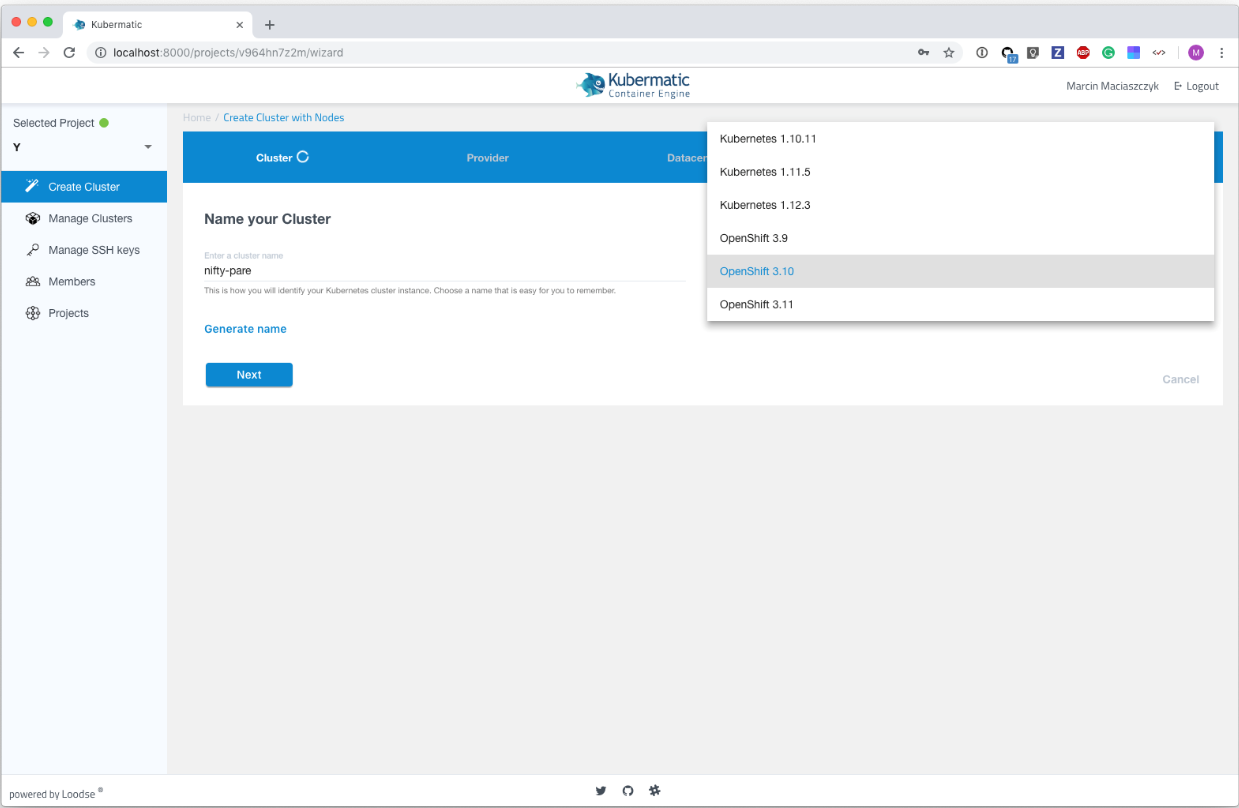Open the GitHub repository footer icon

pos(628,790)
